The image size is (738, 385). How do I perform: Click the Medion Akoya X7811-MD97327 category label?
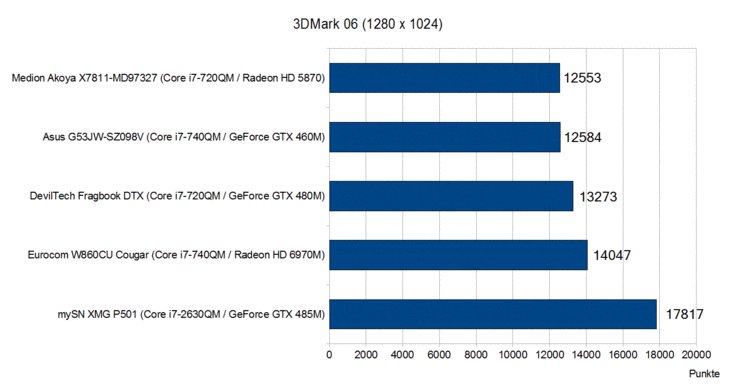[x=168, y=78]
